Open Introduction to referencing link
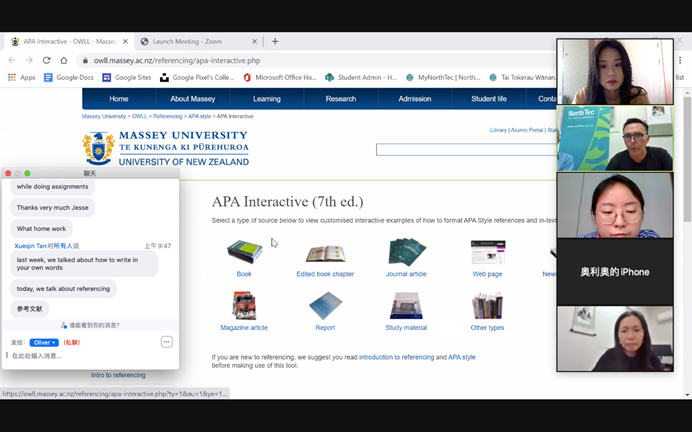The height and width of the screenshot is (432, 692). [x=396, y=357]
